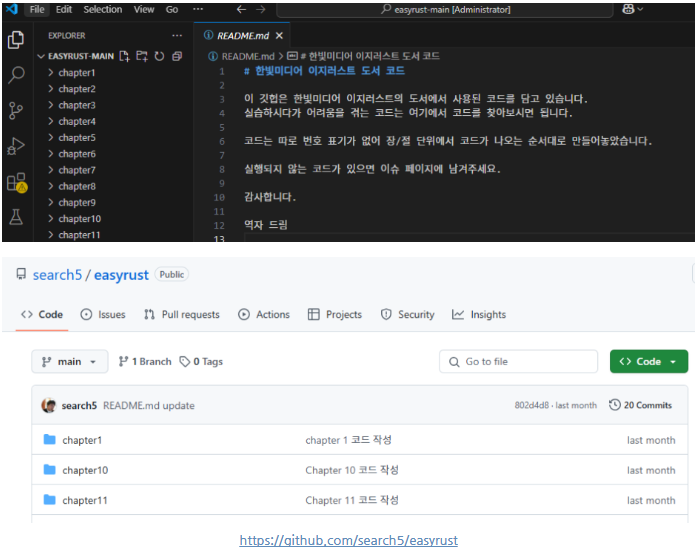Open the Testing flask view
This screenshot has height=555, width=697.
pos(16,217)
